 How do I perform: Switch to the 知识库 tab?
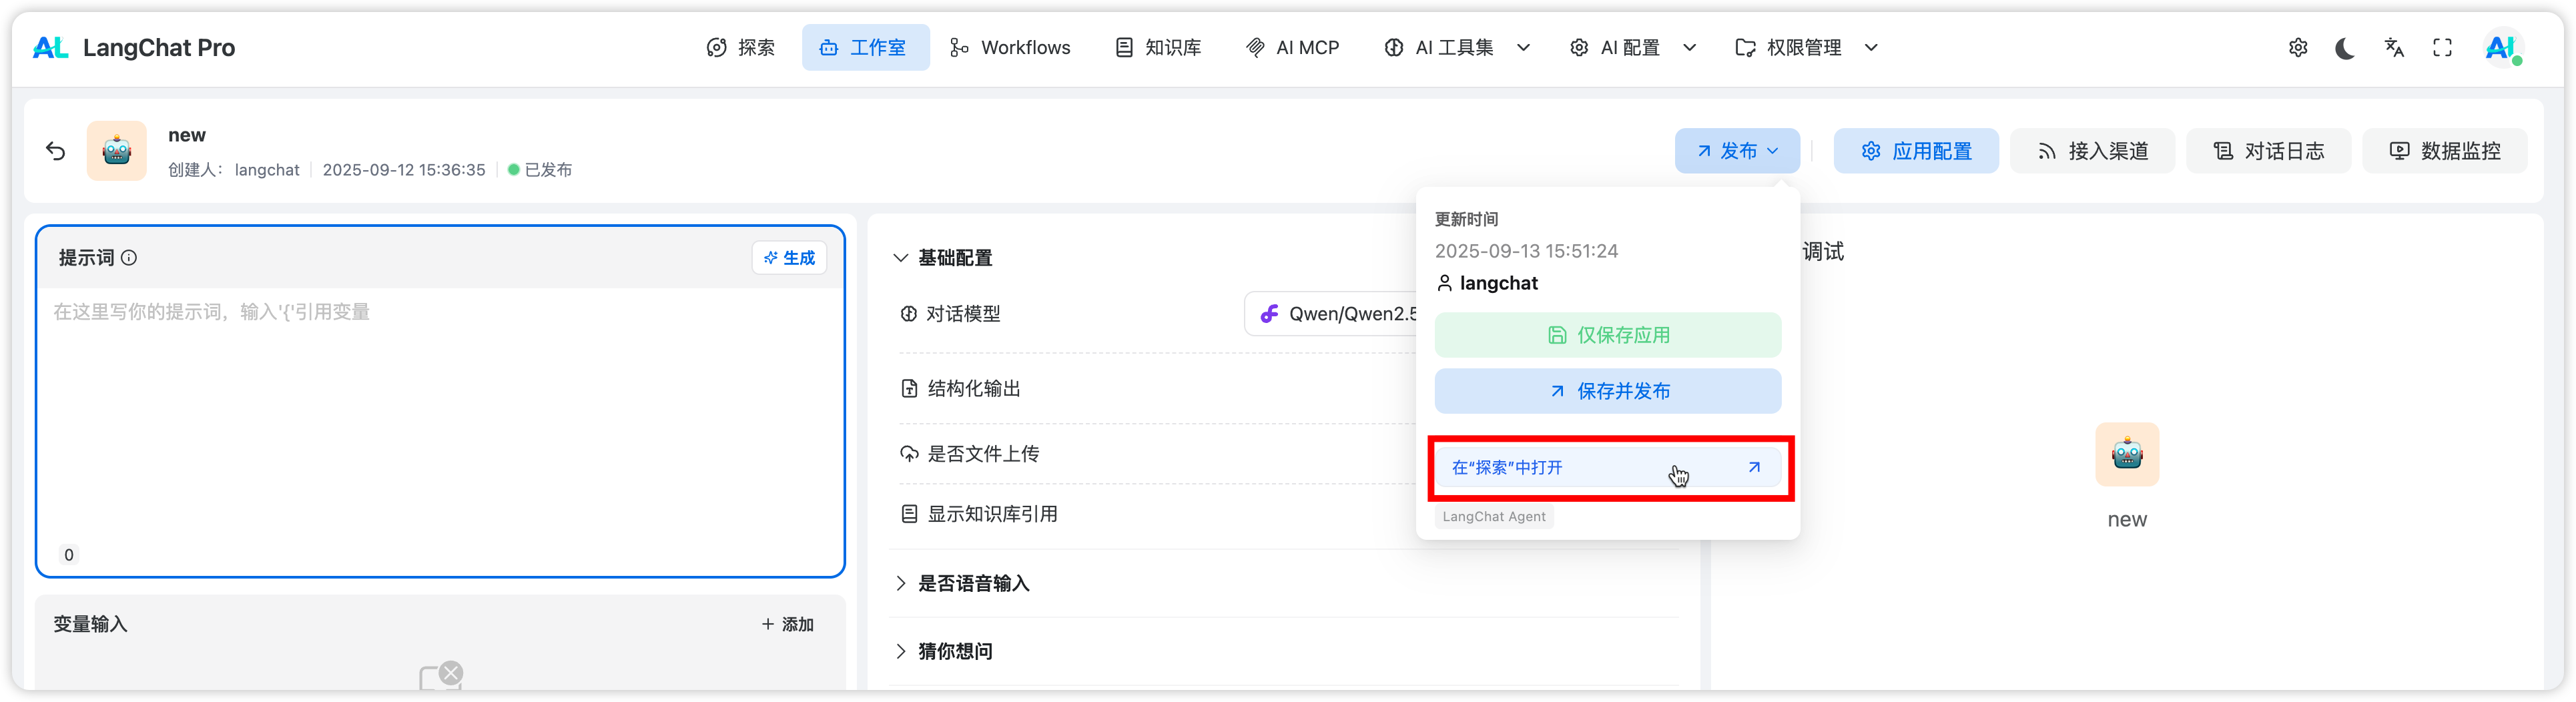[x=1158, y=48]
